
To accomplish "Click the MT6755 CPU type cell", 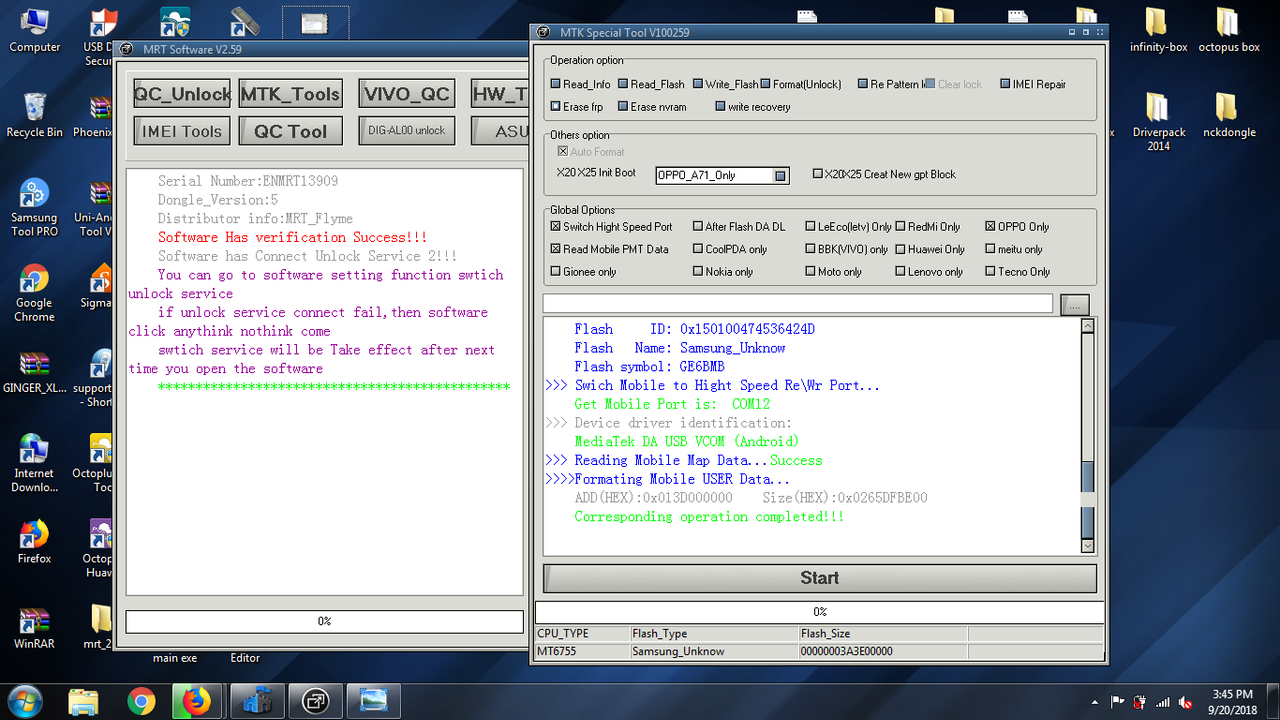I will coord(582,651).
